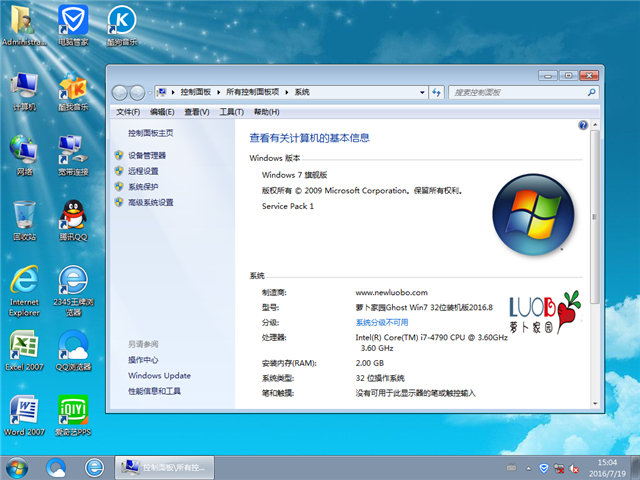
Task: Open 酷我音乐 desktop shortcut
Action: 73,91
